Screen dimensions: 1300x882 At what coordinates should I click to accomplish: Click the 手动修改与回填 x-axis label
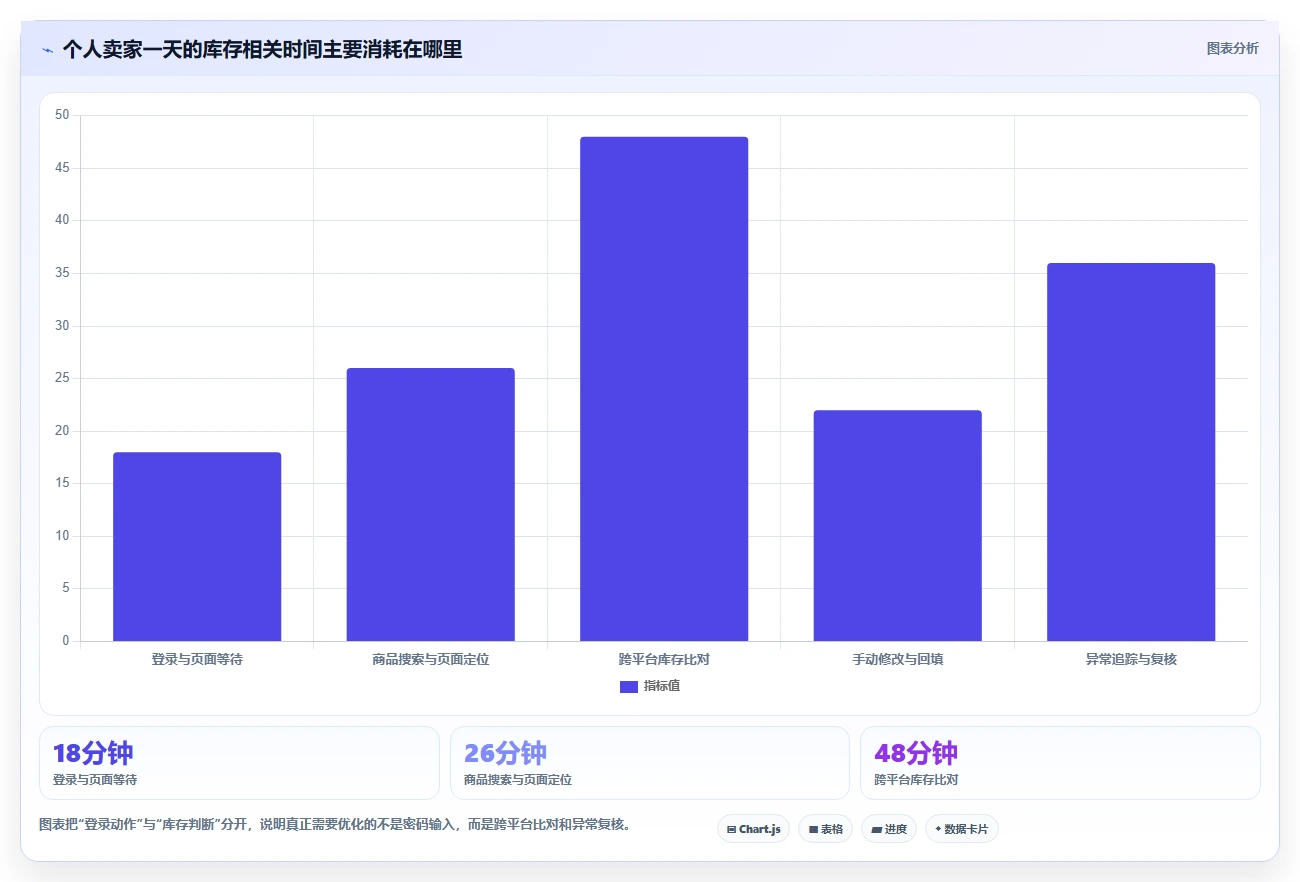click(x=898, y=660)
